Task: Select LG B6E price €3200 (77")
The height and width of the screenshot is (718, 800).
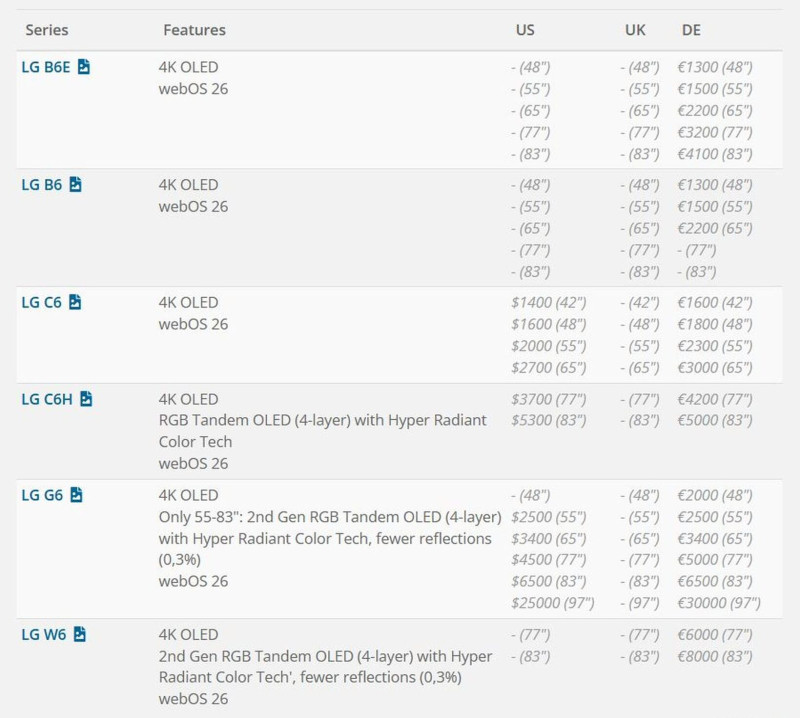Action: pyautogui.click(x=715, y=132)
